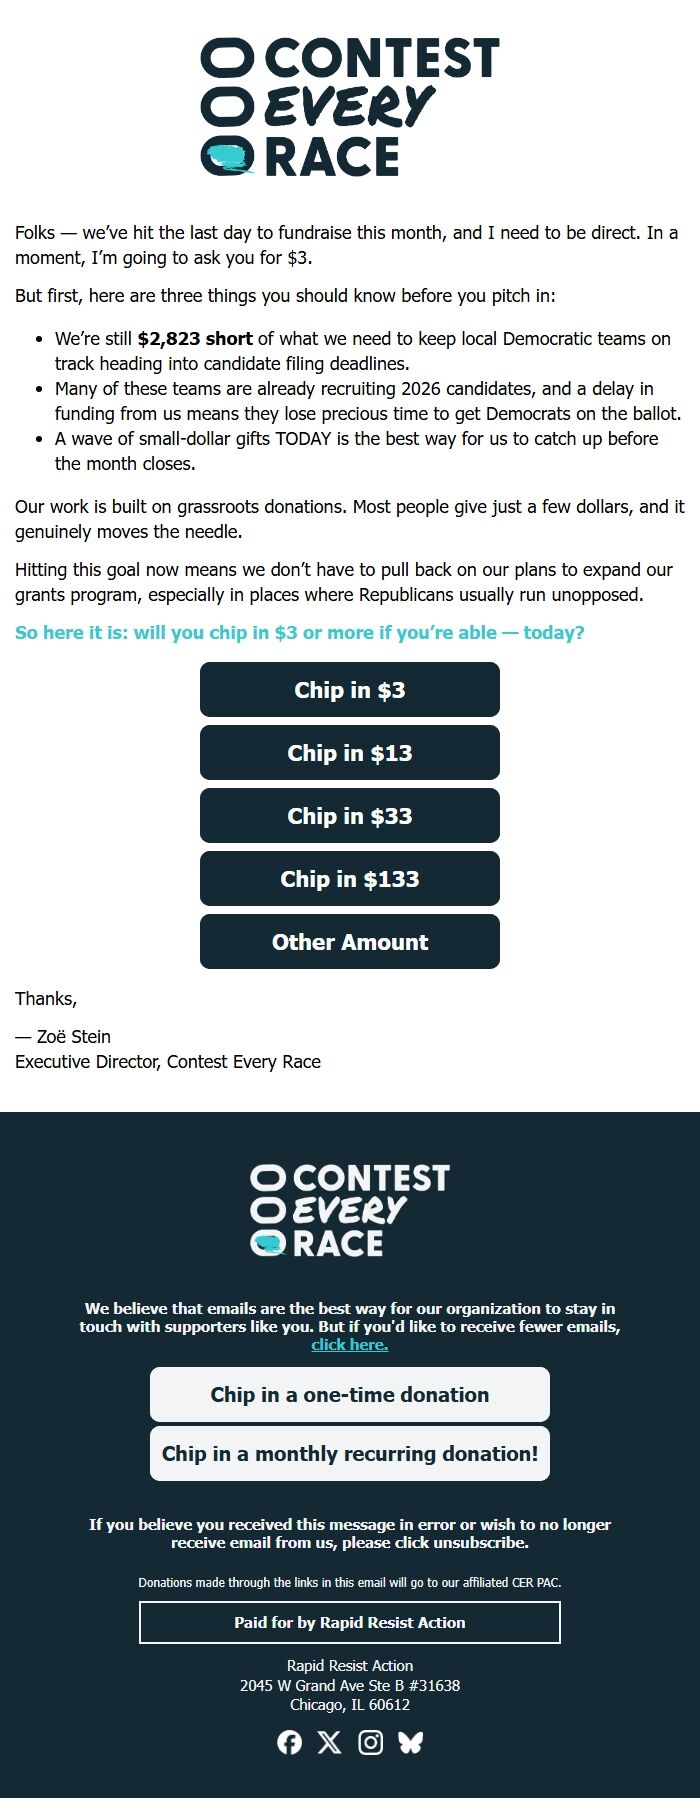Click the Rapid Resist Action mailing address
The image size is (700, 1799).
pos(349,1685)
